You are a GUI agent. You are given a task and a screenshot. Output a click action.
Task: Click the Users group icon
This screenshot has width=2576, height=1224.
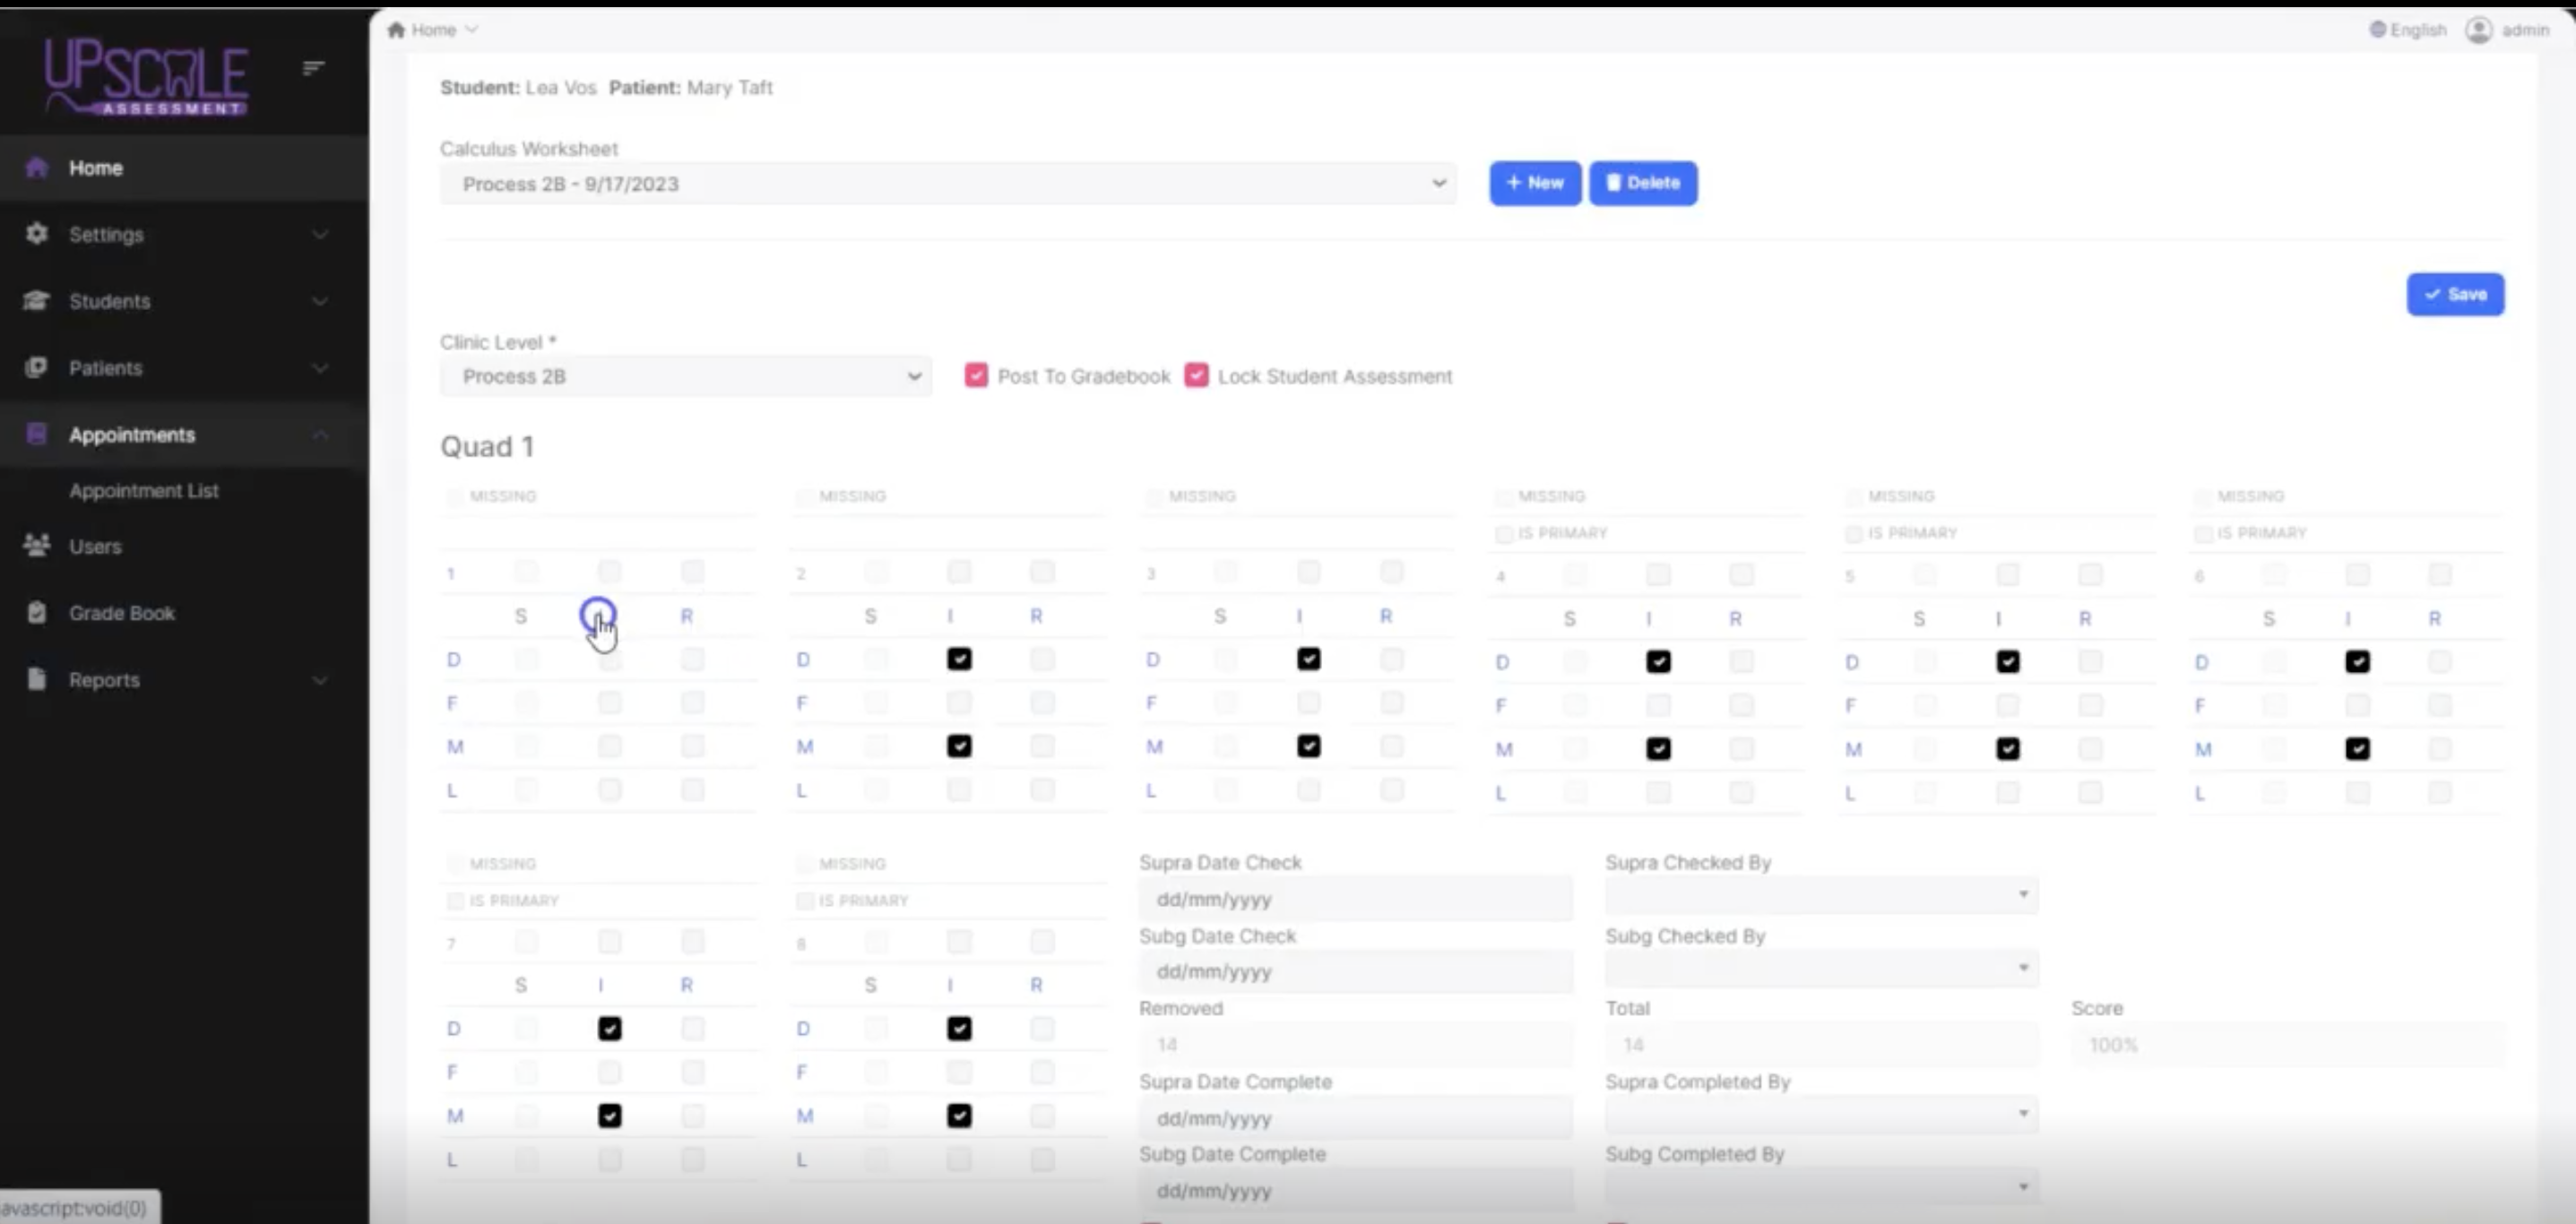pos(37,546)
